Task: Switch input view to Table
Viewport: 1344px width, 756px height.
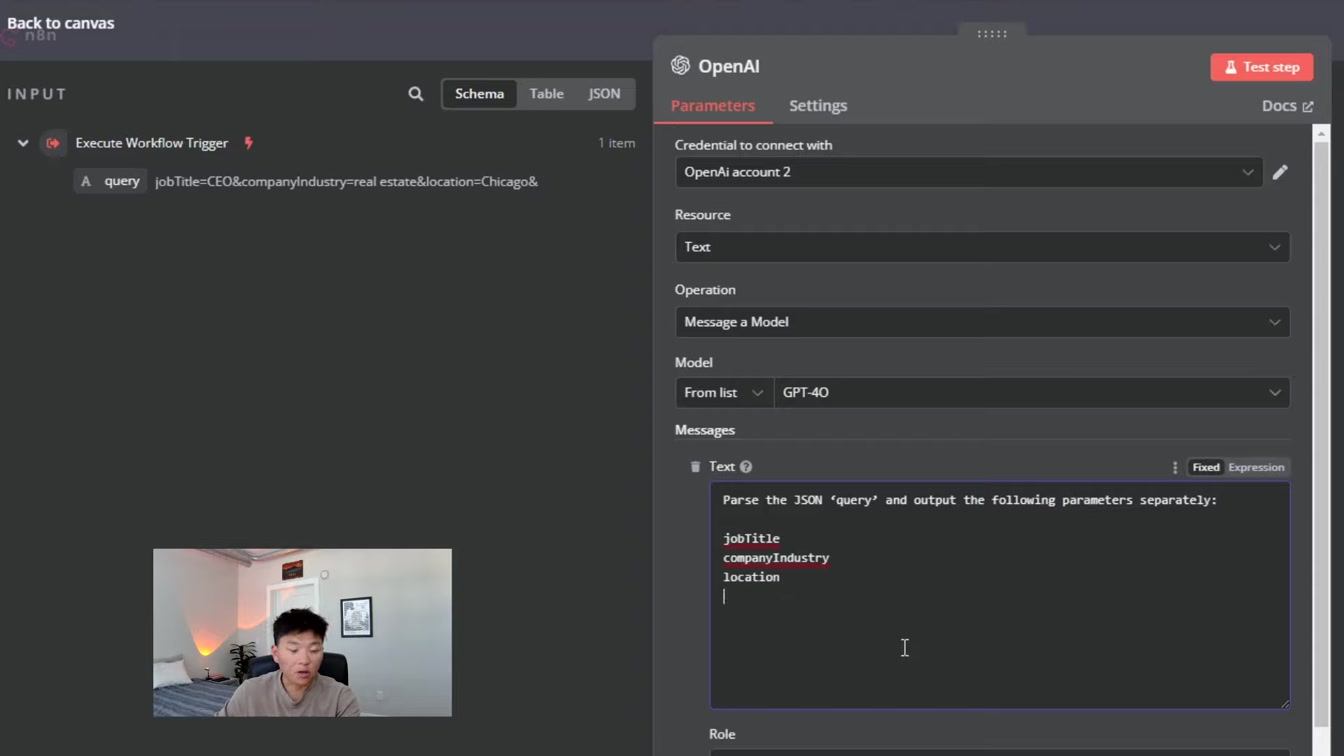Action: (546, 94)
